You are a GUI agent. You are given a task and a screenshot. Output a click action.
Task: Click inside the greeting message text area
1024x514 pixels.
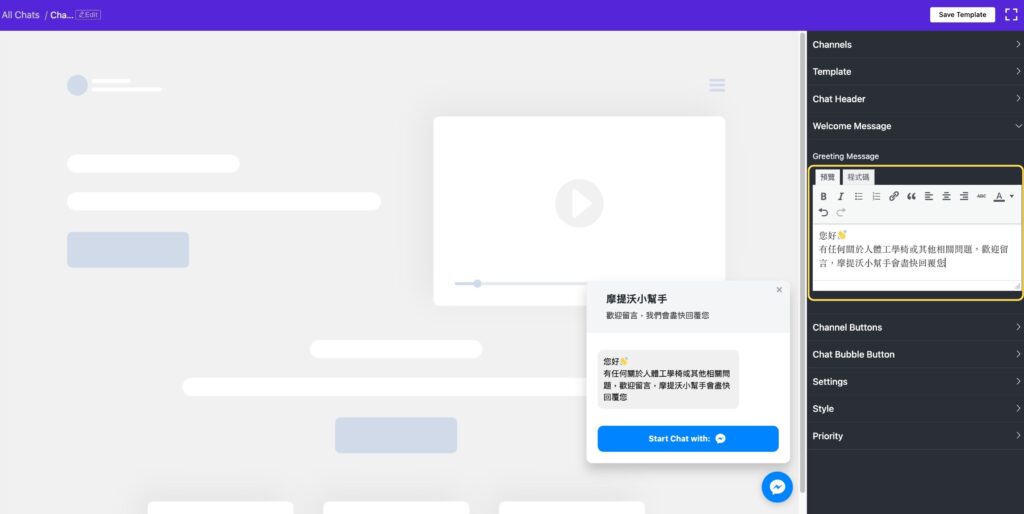pyautogui.click(x=916, y=253)
